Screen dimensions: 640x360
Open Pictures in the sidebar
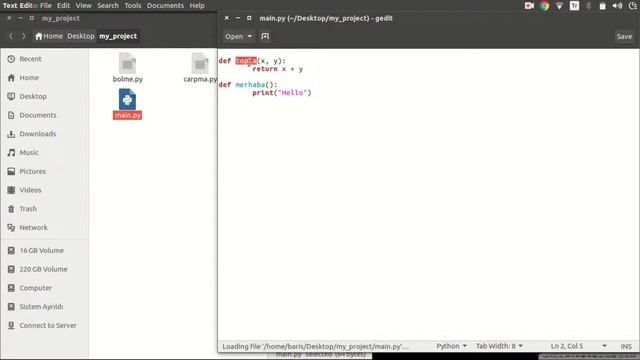click(x=32, y=171)
